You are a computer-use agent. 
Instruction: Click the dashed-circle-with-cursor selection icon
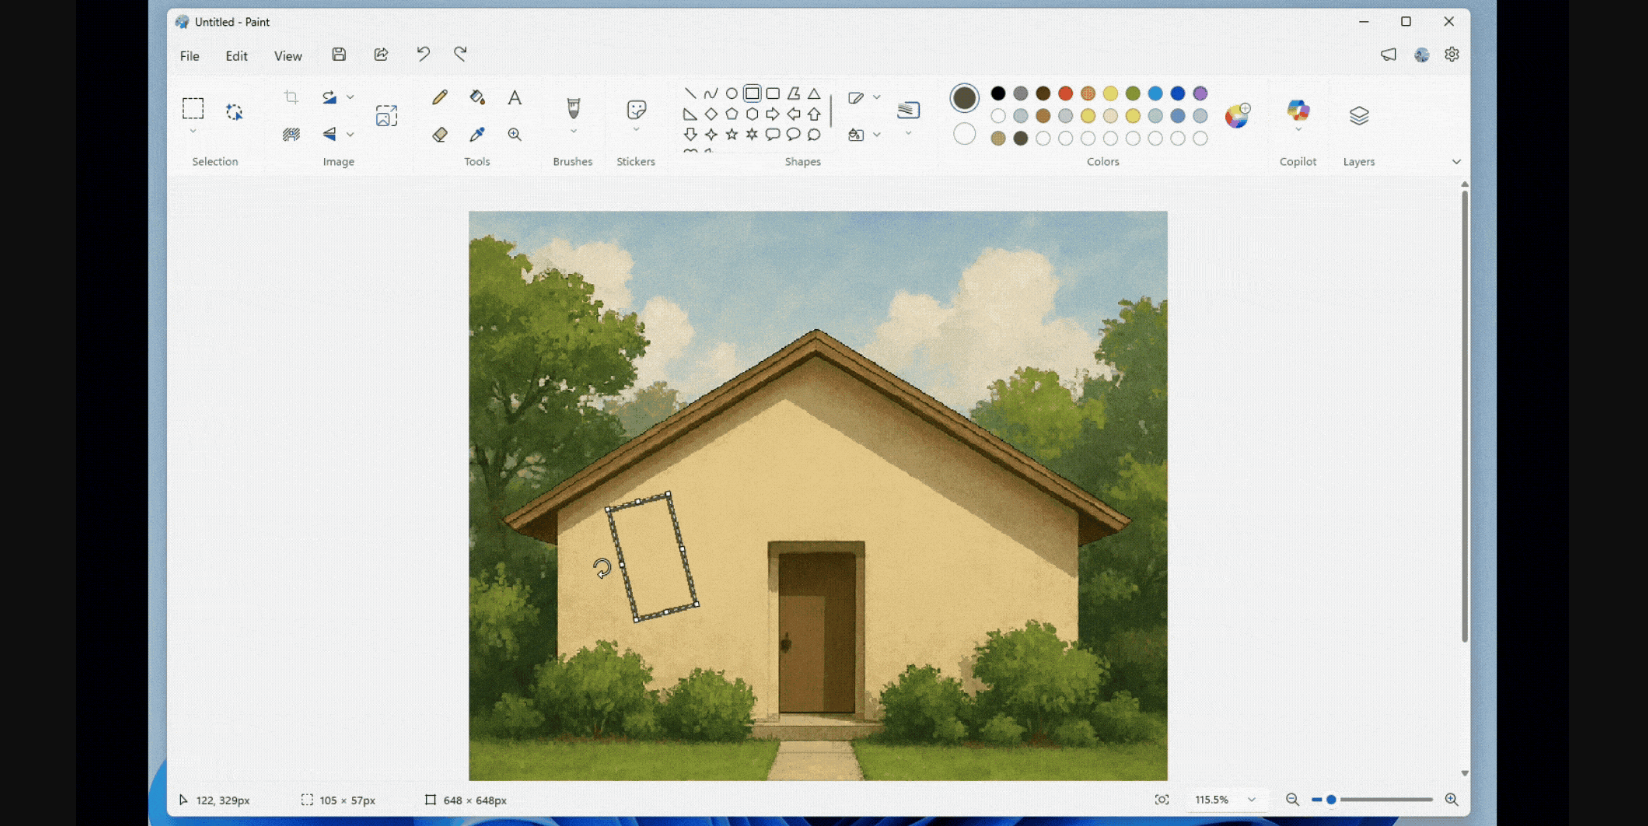[x=234, y=112]
